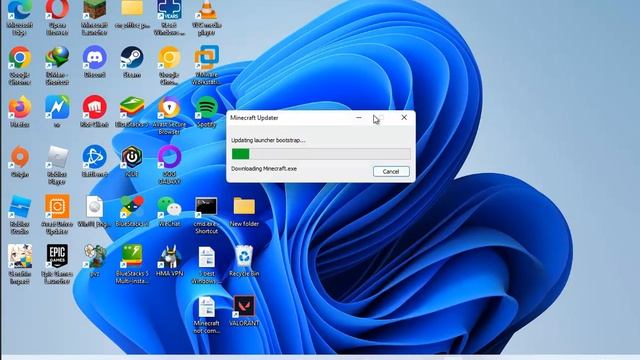Viewport: 640px width, 360px height.
Task: Open the Epic Games Launcher shortcut
Action: click(x=57, y=264)
